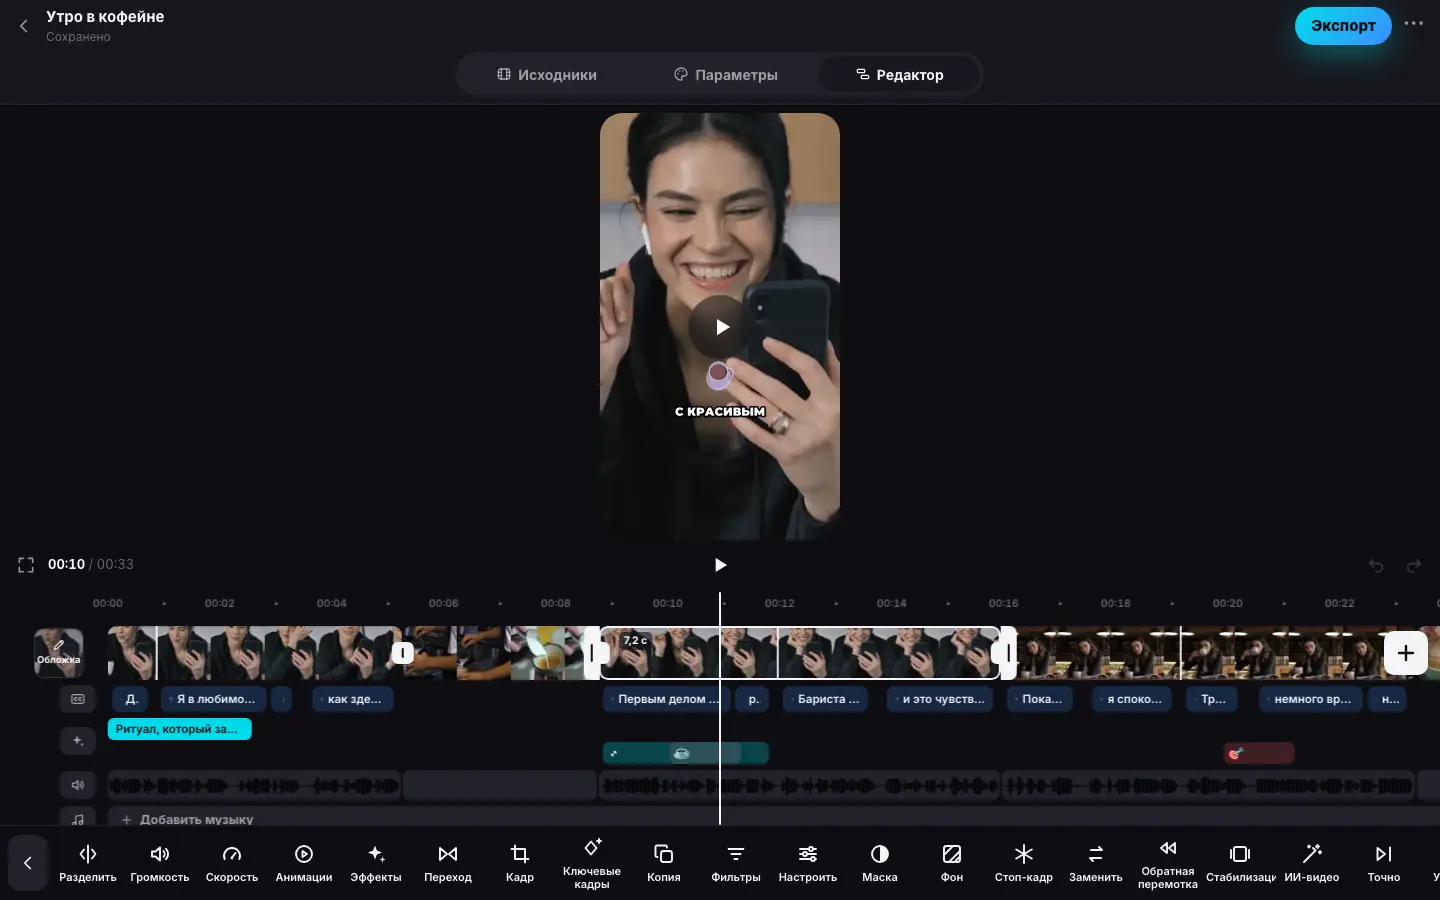The image size is (1440, 900).
Task: Apply the Стоп-кадр freeze frame tool
Action: tap(1024, 863)
